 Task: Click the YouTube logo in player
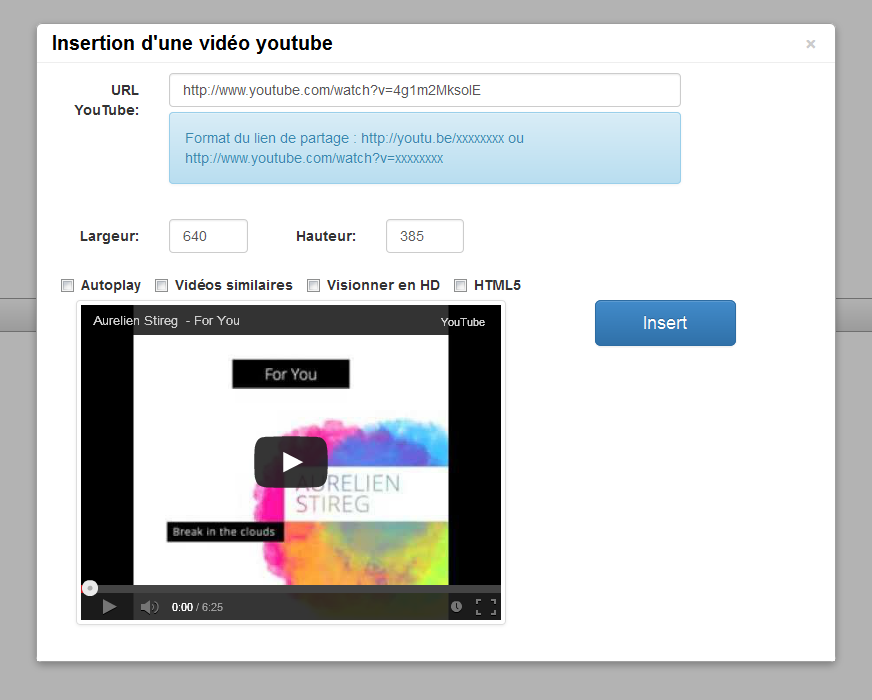point(463,322)
